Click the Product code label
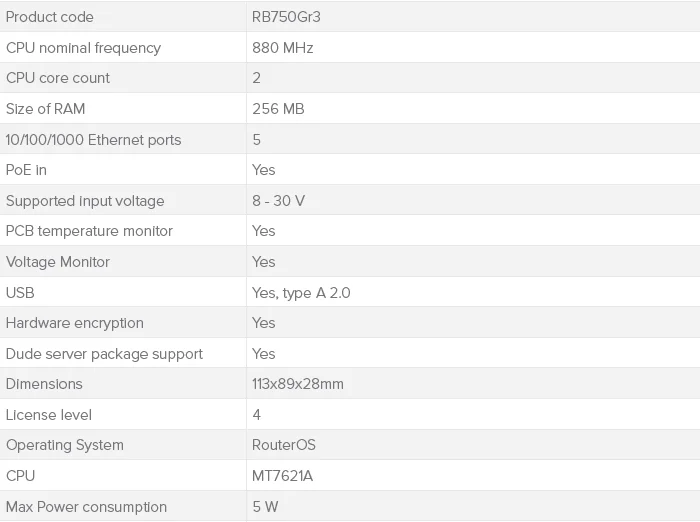 (50, 17)
